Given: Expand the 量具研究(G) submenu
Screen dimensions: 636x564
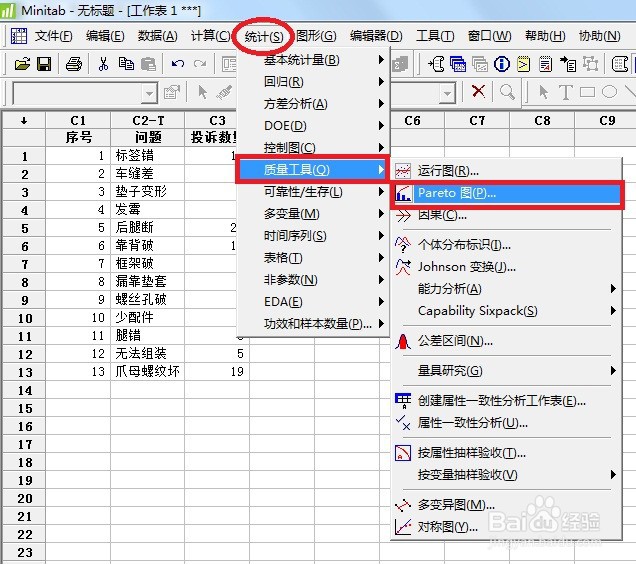Looking at the screenshot, I should (506, 370).
